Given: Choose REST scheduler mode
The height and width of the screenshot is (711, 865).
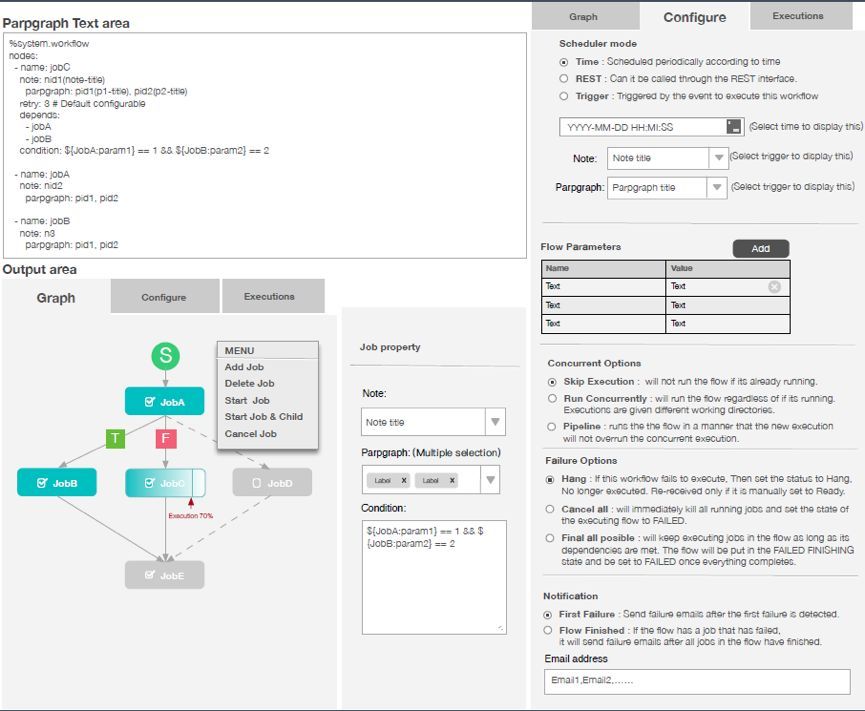Looking at the screenshot, I should 564,79.
